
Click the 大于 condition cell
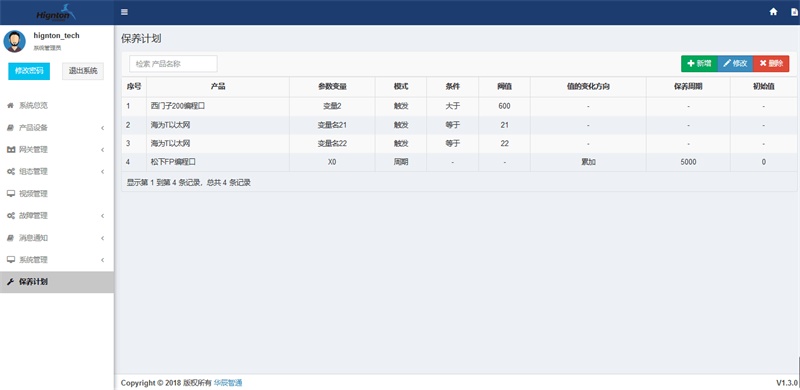click(453, 106)
